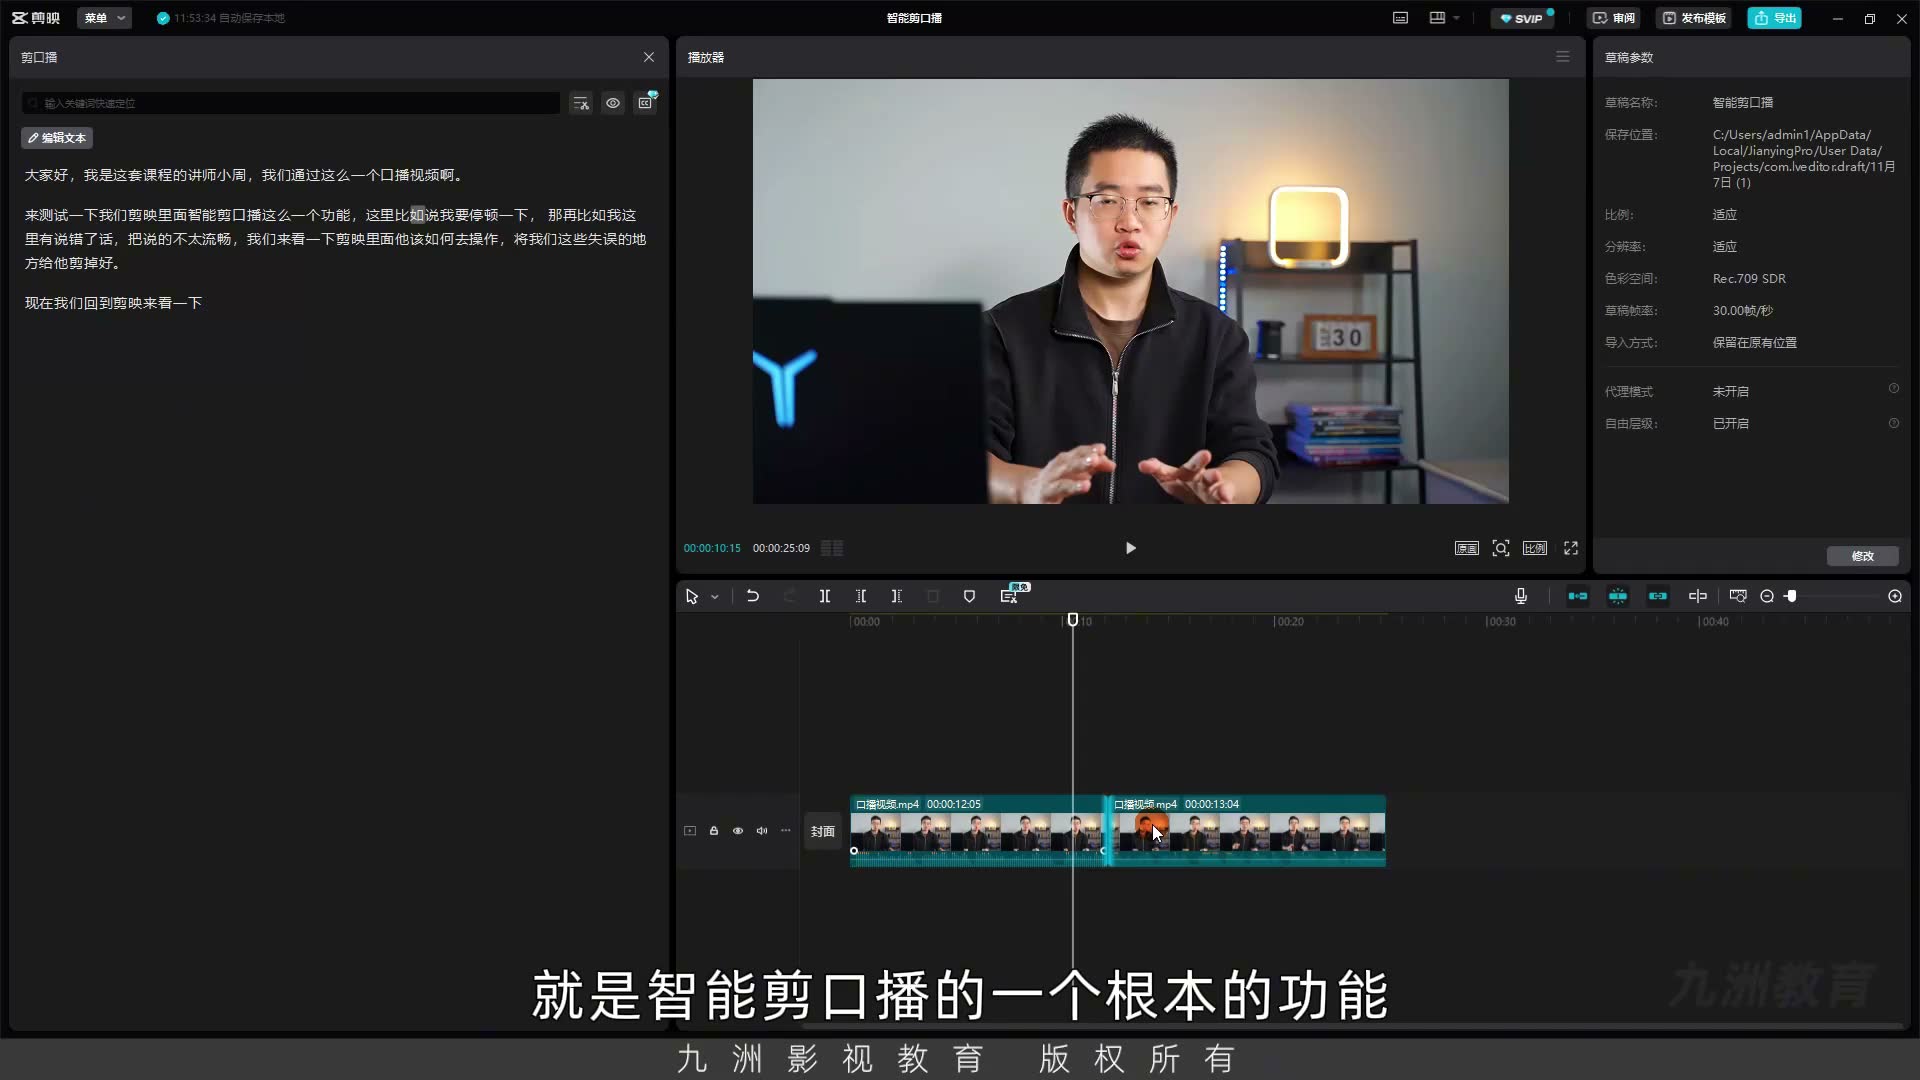The width and height of the screenshot is (1920, 1080).
Task: Click the timeline zoom-out magnifier
Action: pyautogui.click(x=1767, y=596)
